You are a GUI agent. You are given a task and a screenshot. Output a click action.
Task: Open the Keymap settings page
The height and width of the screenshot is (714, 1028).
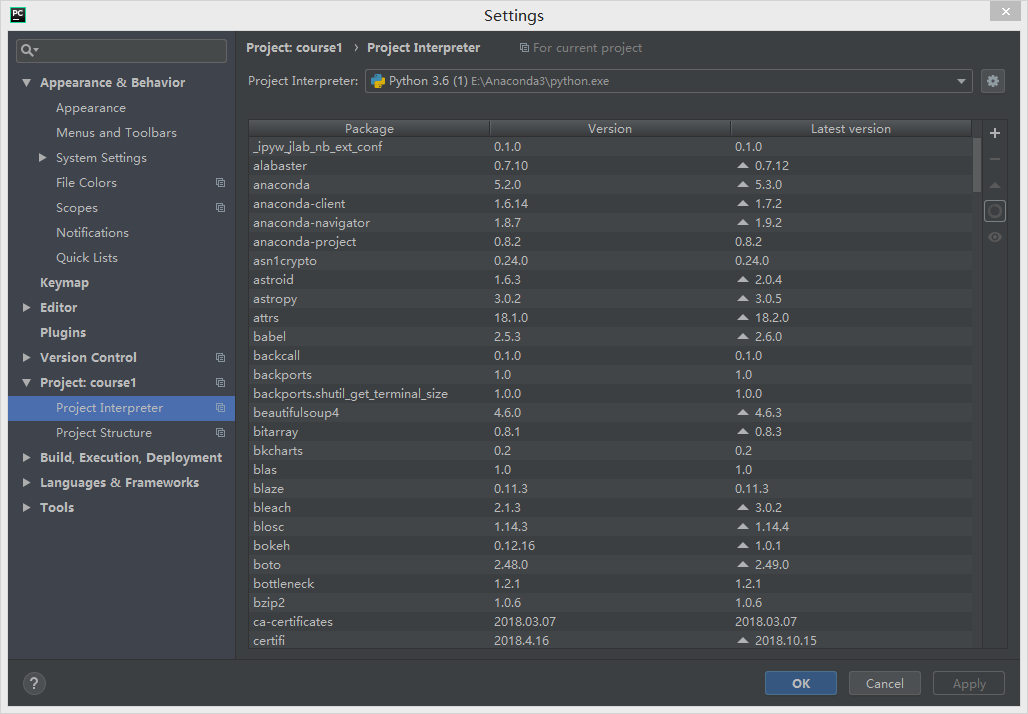[x=64, y=283]
